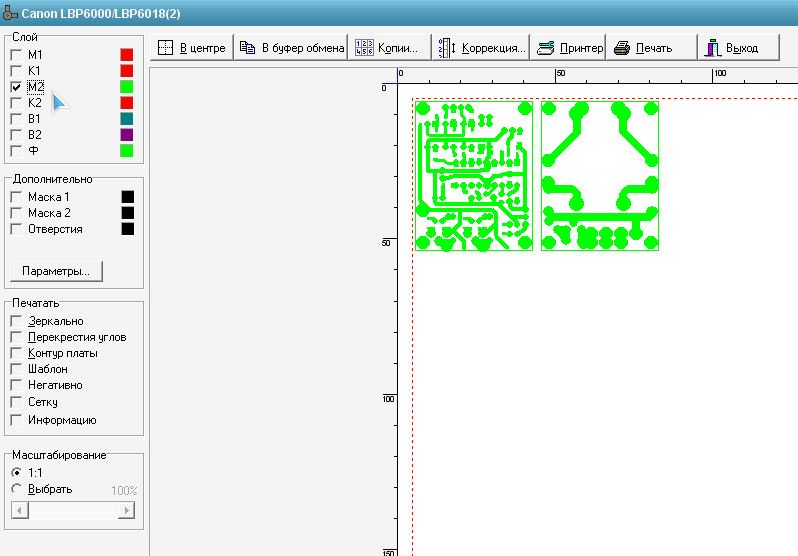Click the 'Параметры...' button

point(56,271)
